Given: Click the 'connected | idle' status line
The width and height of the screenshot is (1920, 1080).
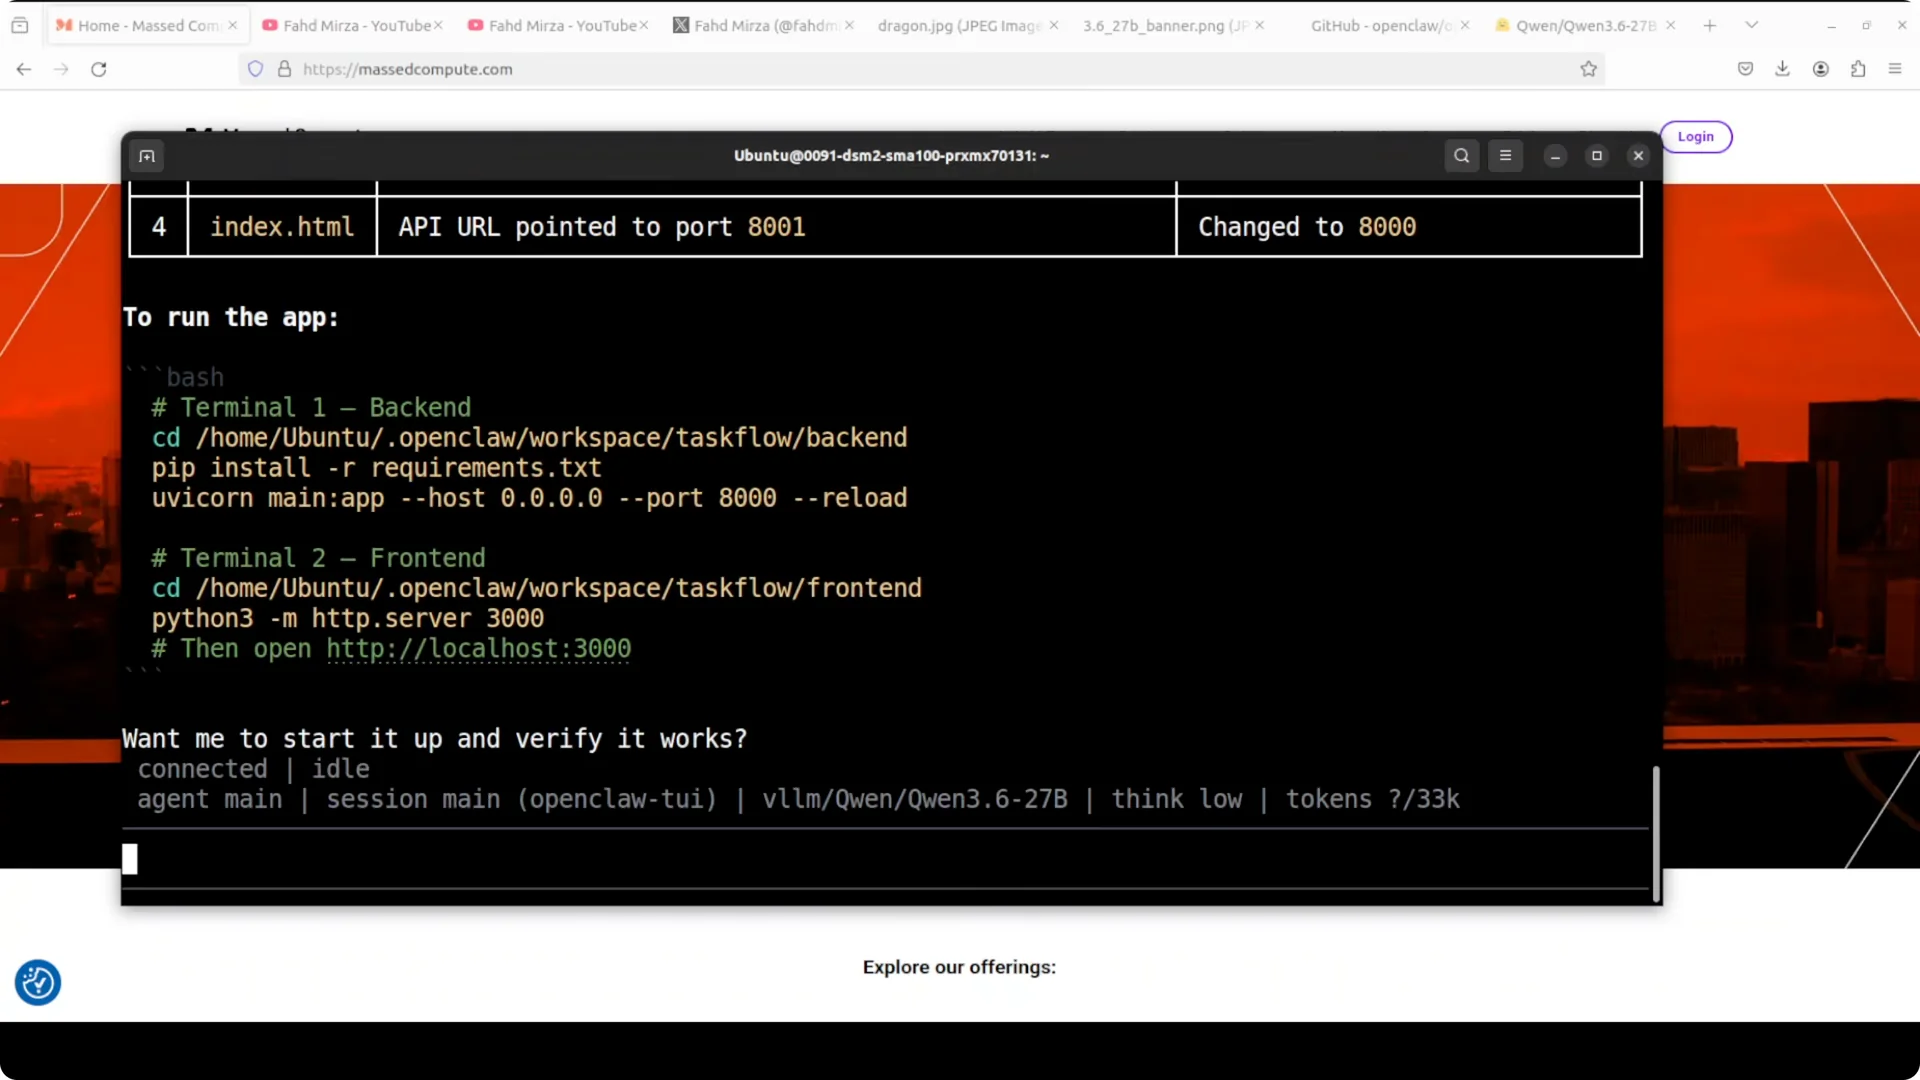Looking at the screenshot, I should [x=253, y=769].
